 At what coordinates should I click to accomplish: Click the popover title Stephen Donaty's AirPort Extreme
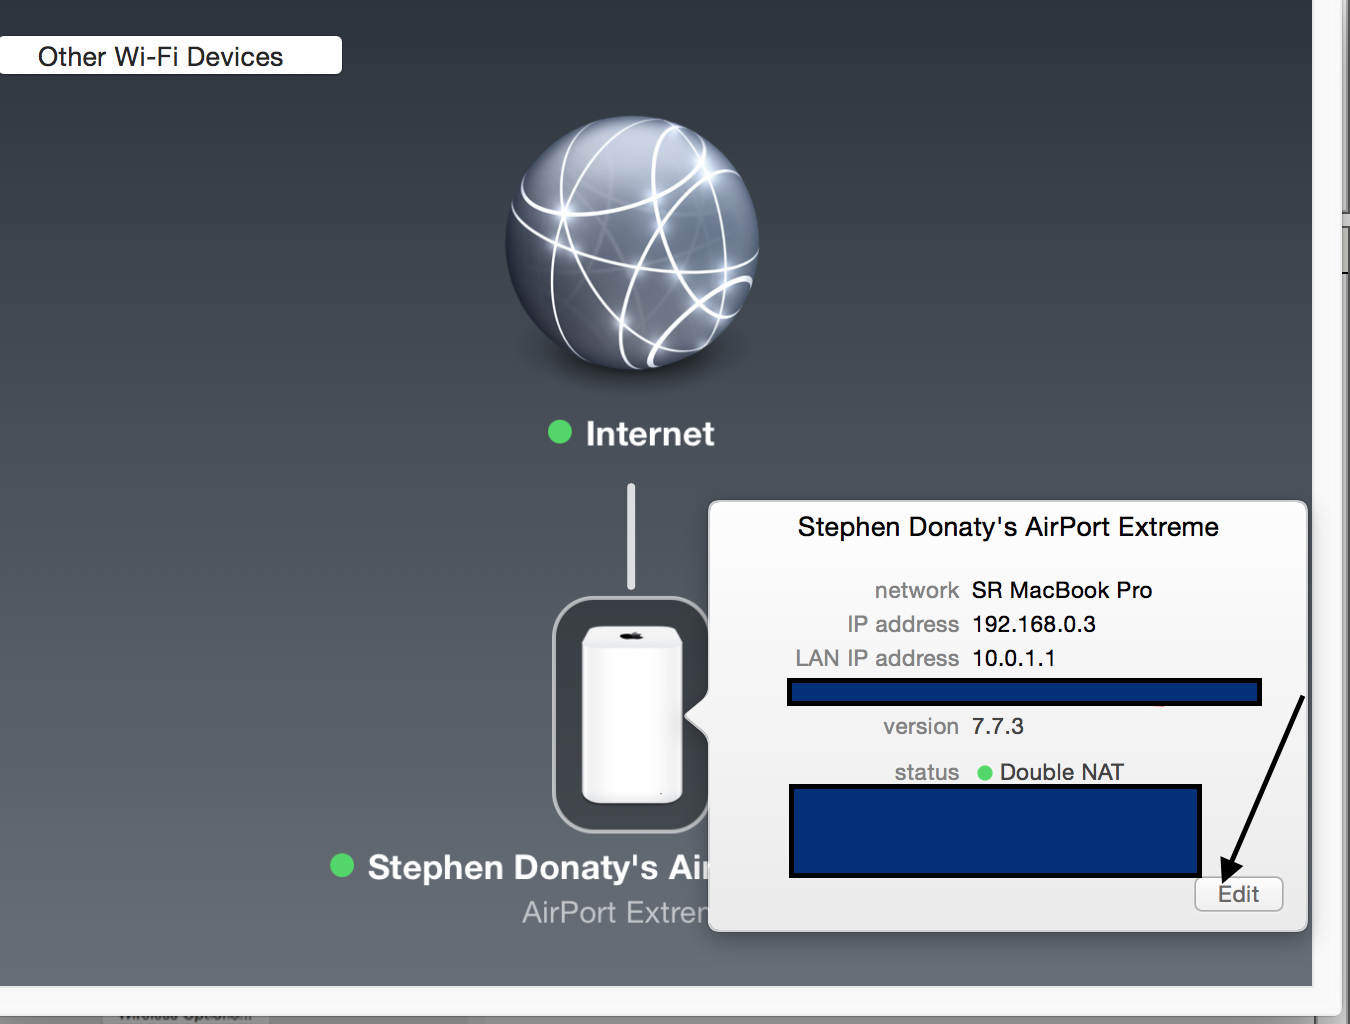pyautogui.click(x=1008, y=527)
